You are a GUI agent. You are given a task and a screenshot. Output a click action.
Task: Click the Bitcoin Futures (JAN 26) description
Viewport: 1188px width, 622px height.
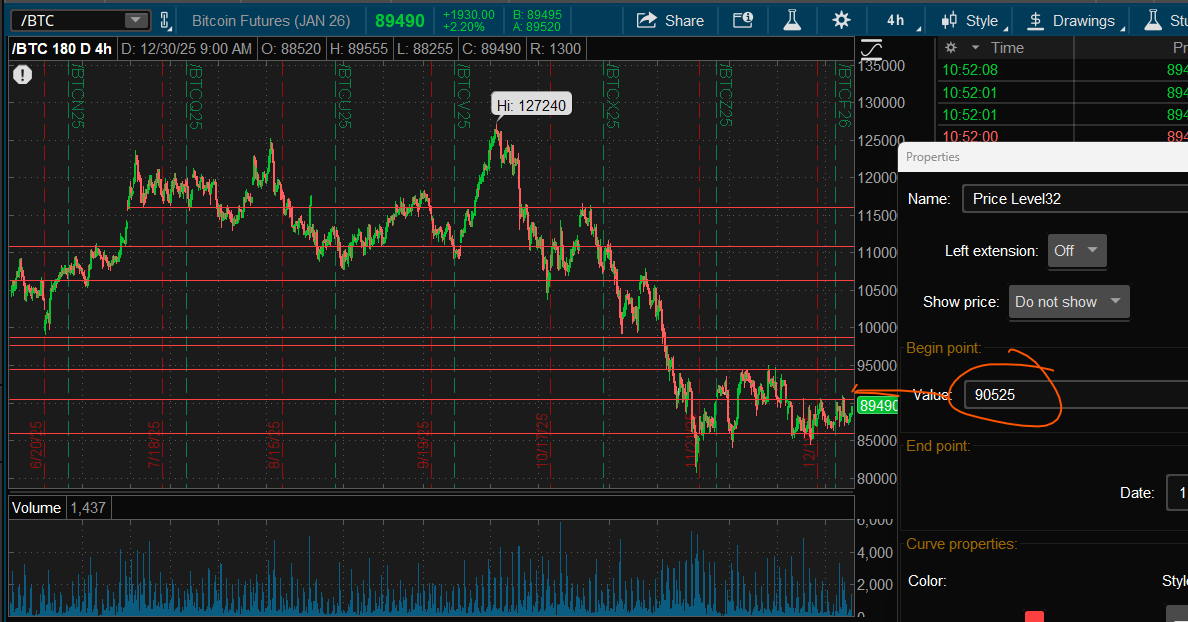(271, 20)
